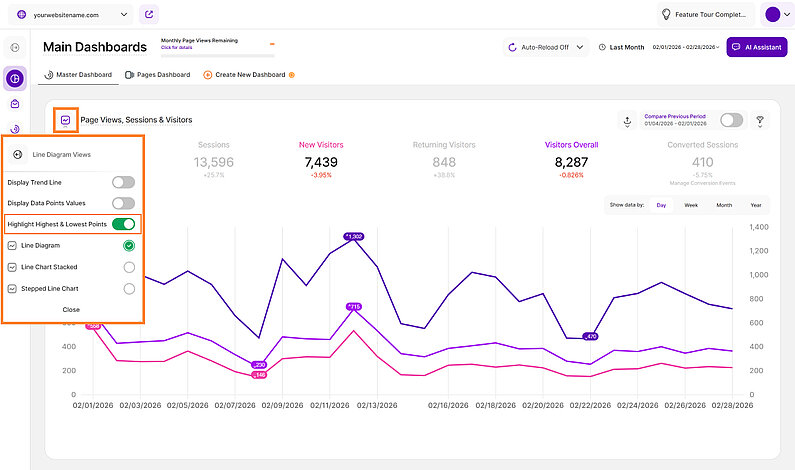Open the chart filter icon

coord(760,120)
